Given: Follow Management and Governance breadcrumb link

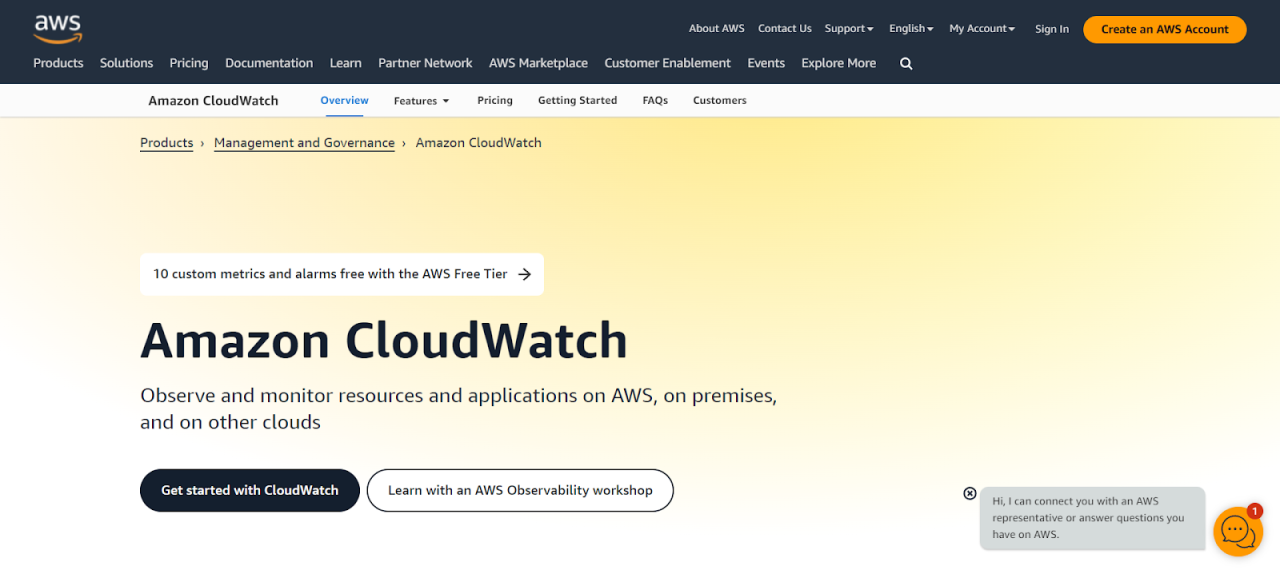Looking at the screenshot, I should [x=304, y=143].
